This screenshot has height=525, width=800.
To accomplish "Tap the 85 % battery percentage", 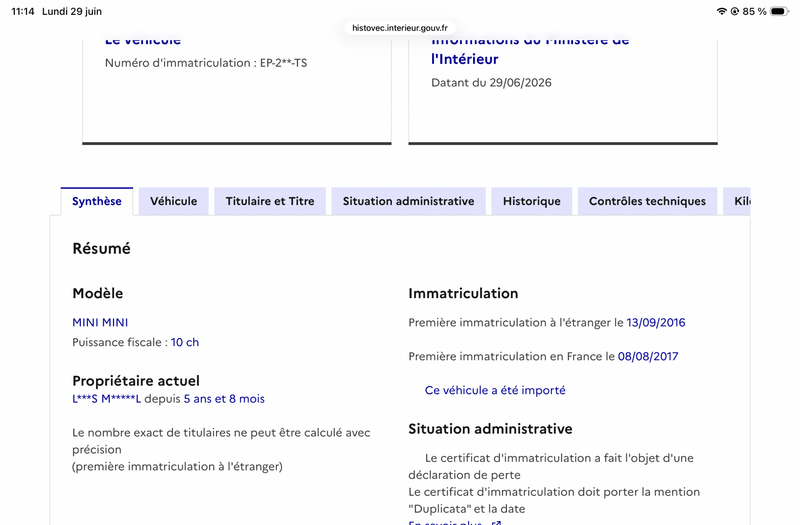I will pyautogui.click(x=755, y=11).
